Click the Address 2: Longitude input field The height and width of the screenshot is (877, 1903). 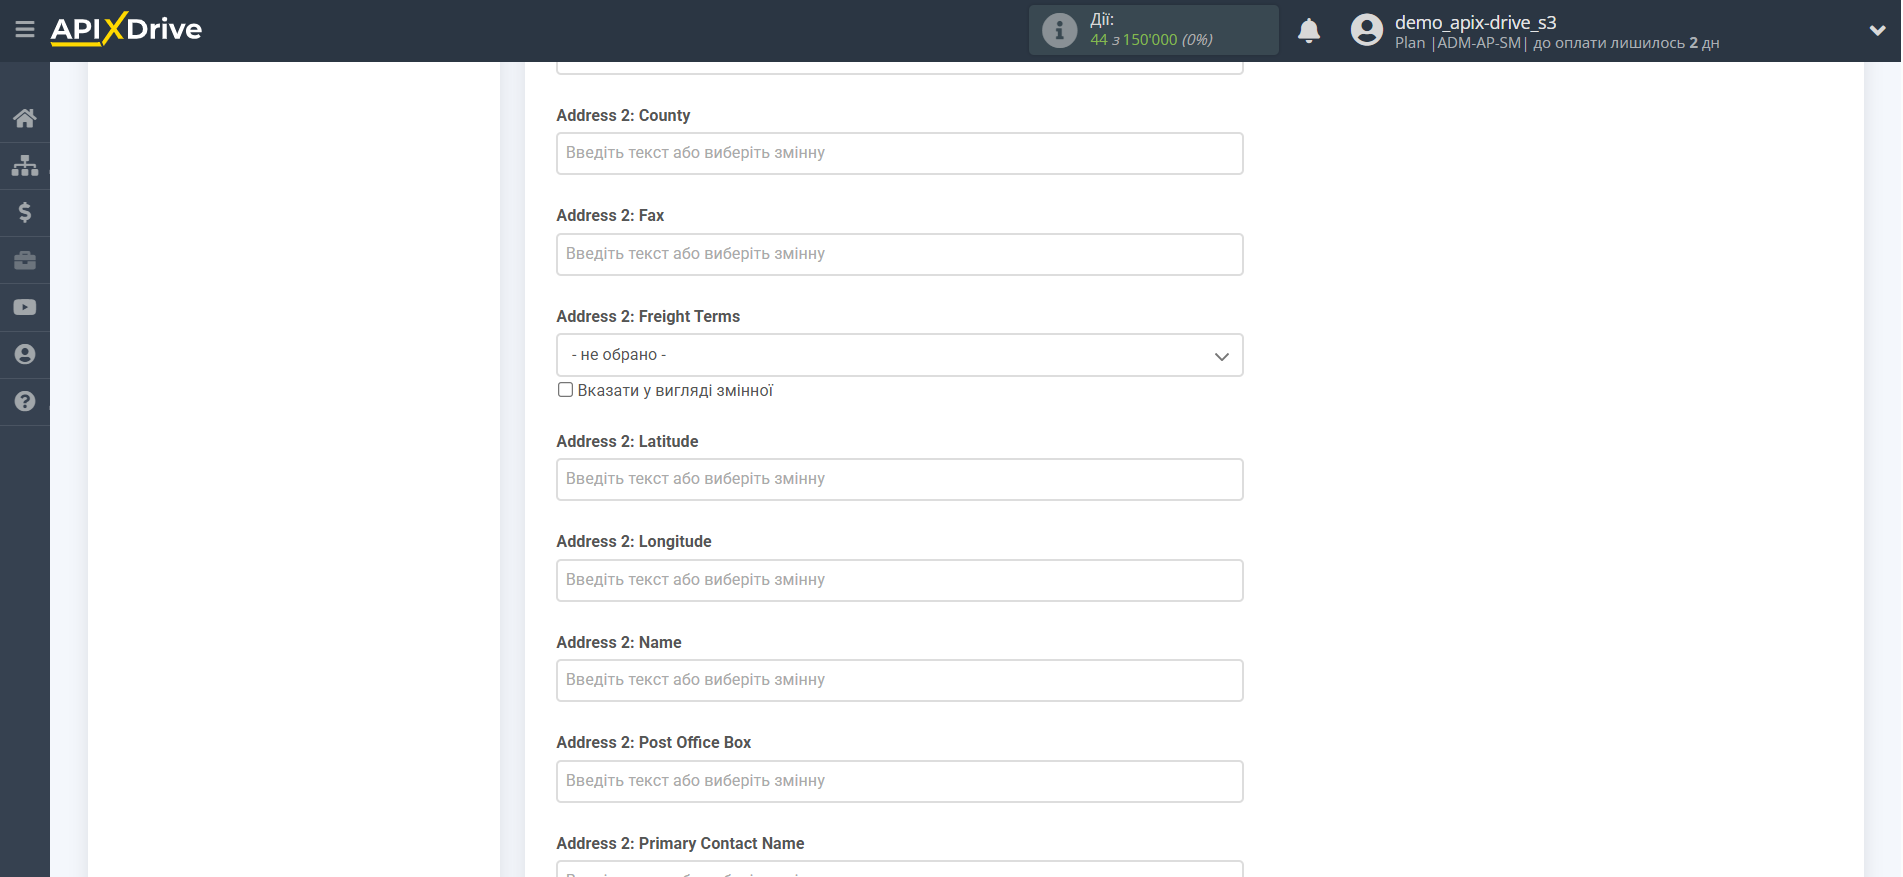point(899,580)
